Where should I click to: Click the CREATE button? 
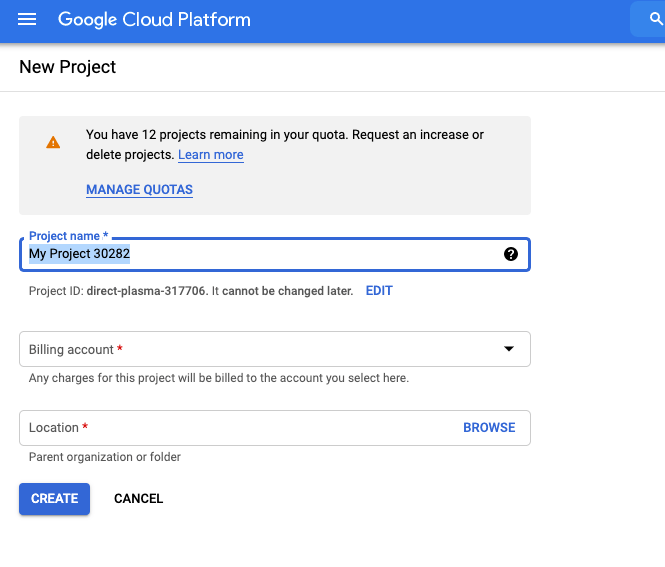[x=54, y=499]
